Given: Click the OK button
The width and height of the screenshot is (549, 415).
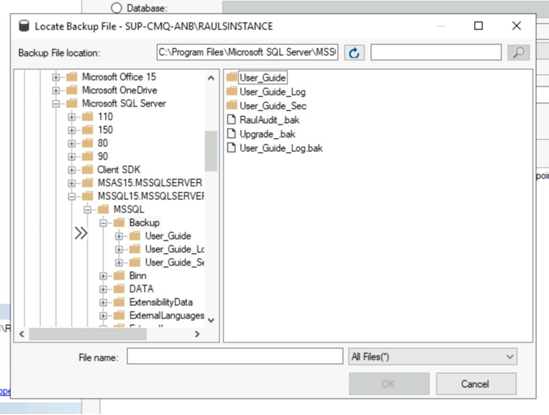Looking at the screenshot, I should 389,384.
